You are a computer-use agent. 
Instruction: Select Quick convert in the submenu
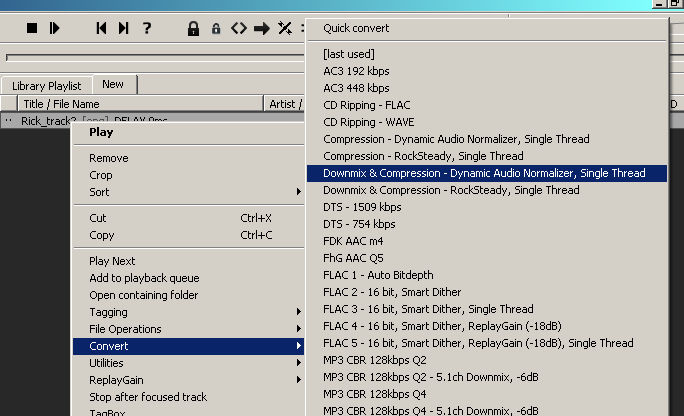487,28
